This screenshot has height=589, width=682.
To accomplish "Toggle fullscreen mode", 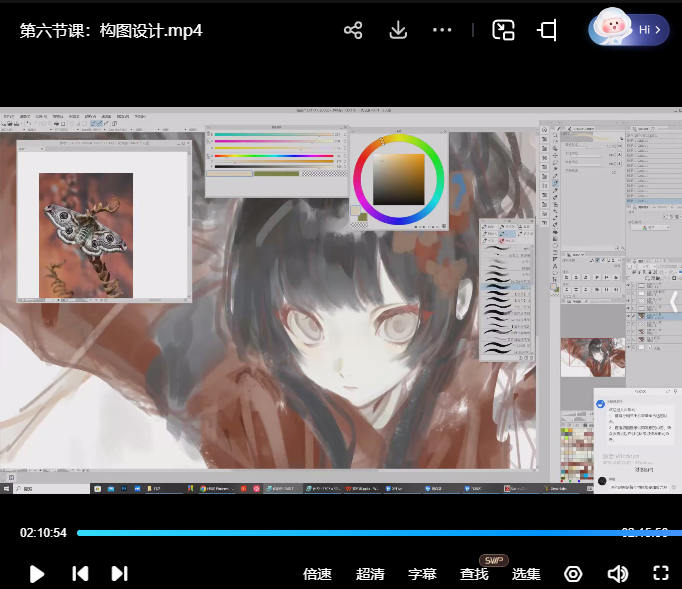I will coord(660,573).
